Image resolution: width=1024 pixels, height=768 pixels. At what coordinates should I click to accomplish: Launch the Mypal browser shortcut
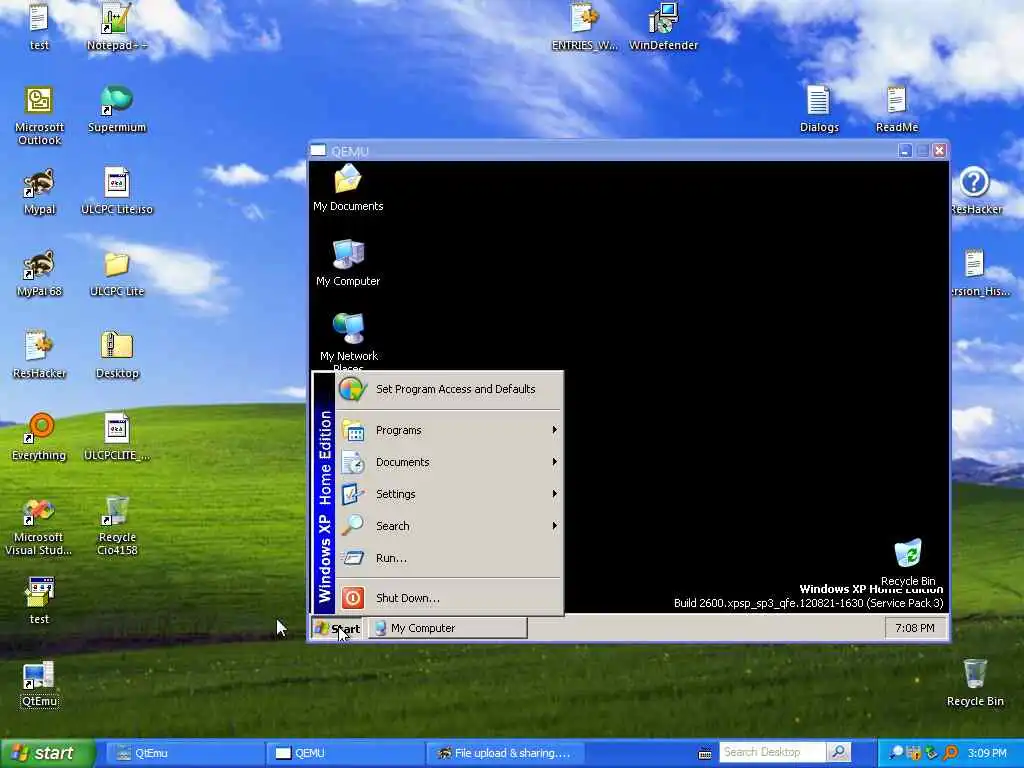pos(39,191)
